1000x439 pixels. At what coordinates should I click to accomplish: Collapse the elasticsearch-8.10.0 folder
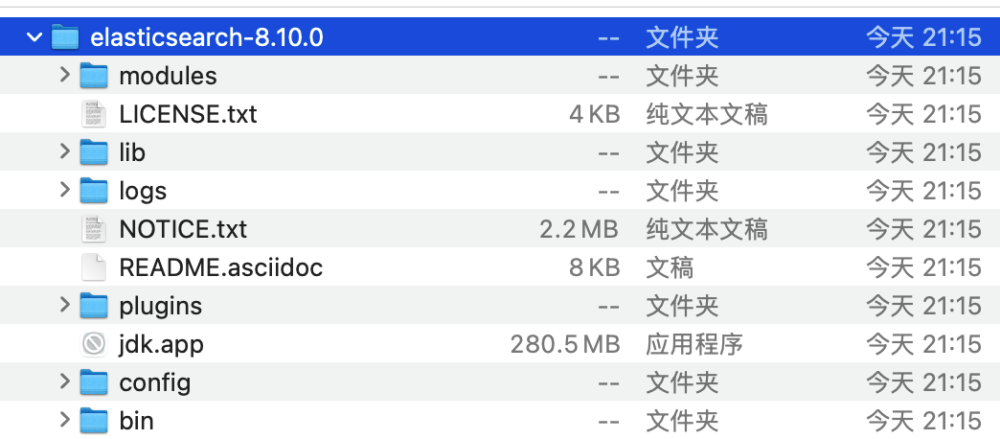(x=35, y=38)
